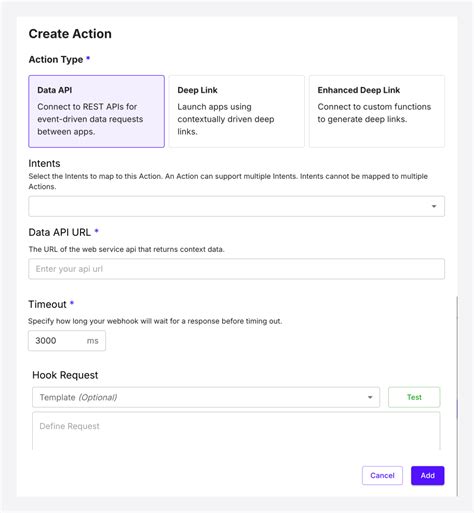Focus the Define Request text area
Viewport: 474px width, 513px height.
point(236,431)
